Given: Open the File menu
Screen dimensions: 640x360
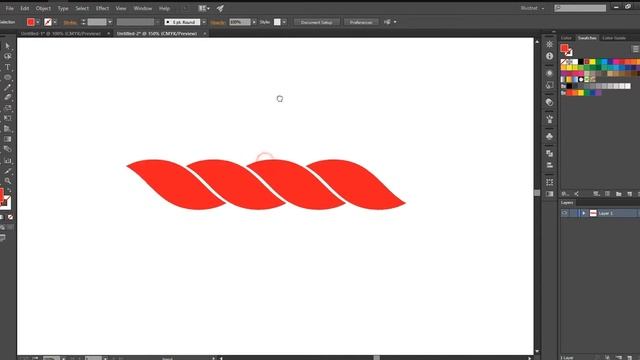Looking at the screenshot, I should pos(9,8).
